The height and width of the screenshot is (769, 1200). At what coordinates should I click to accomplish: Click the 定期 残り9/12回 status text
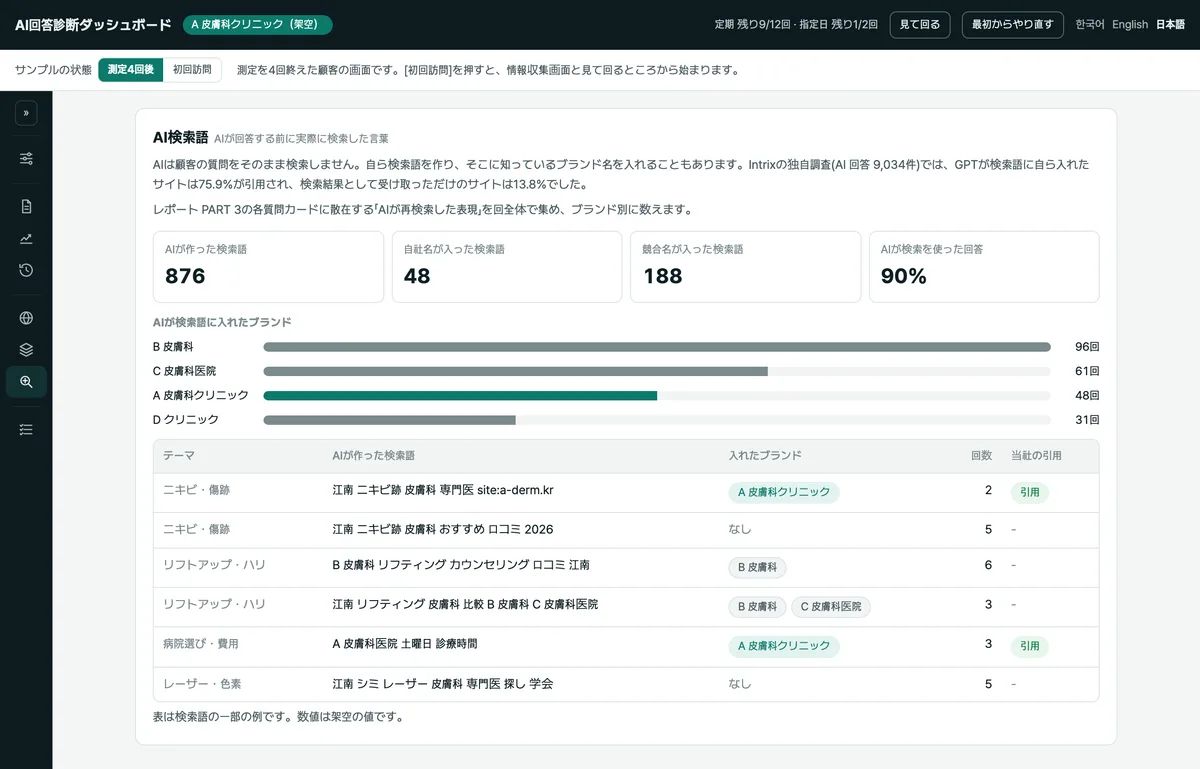tap(755, 25)
